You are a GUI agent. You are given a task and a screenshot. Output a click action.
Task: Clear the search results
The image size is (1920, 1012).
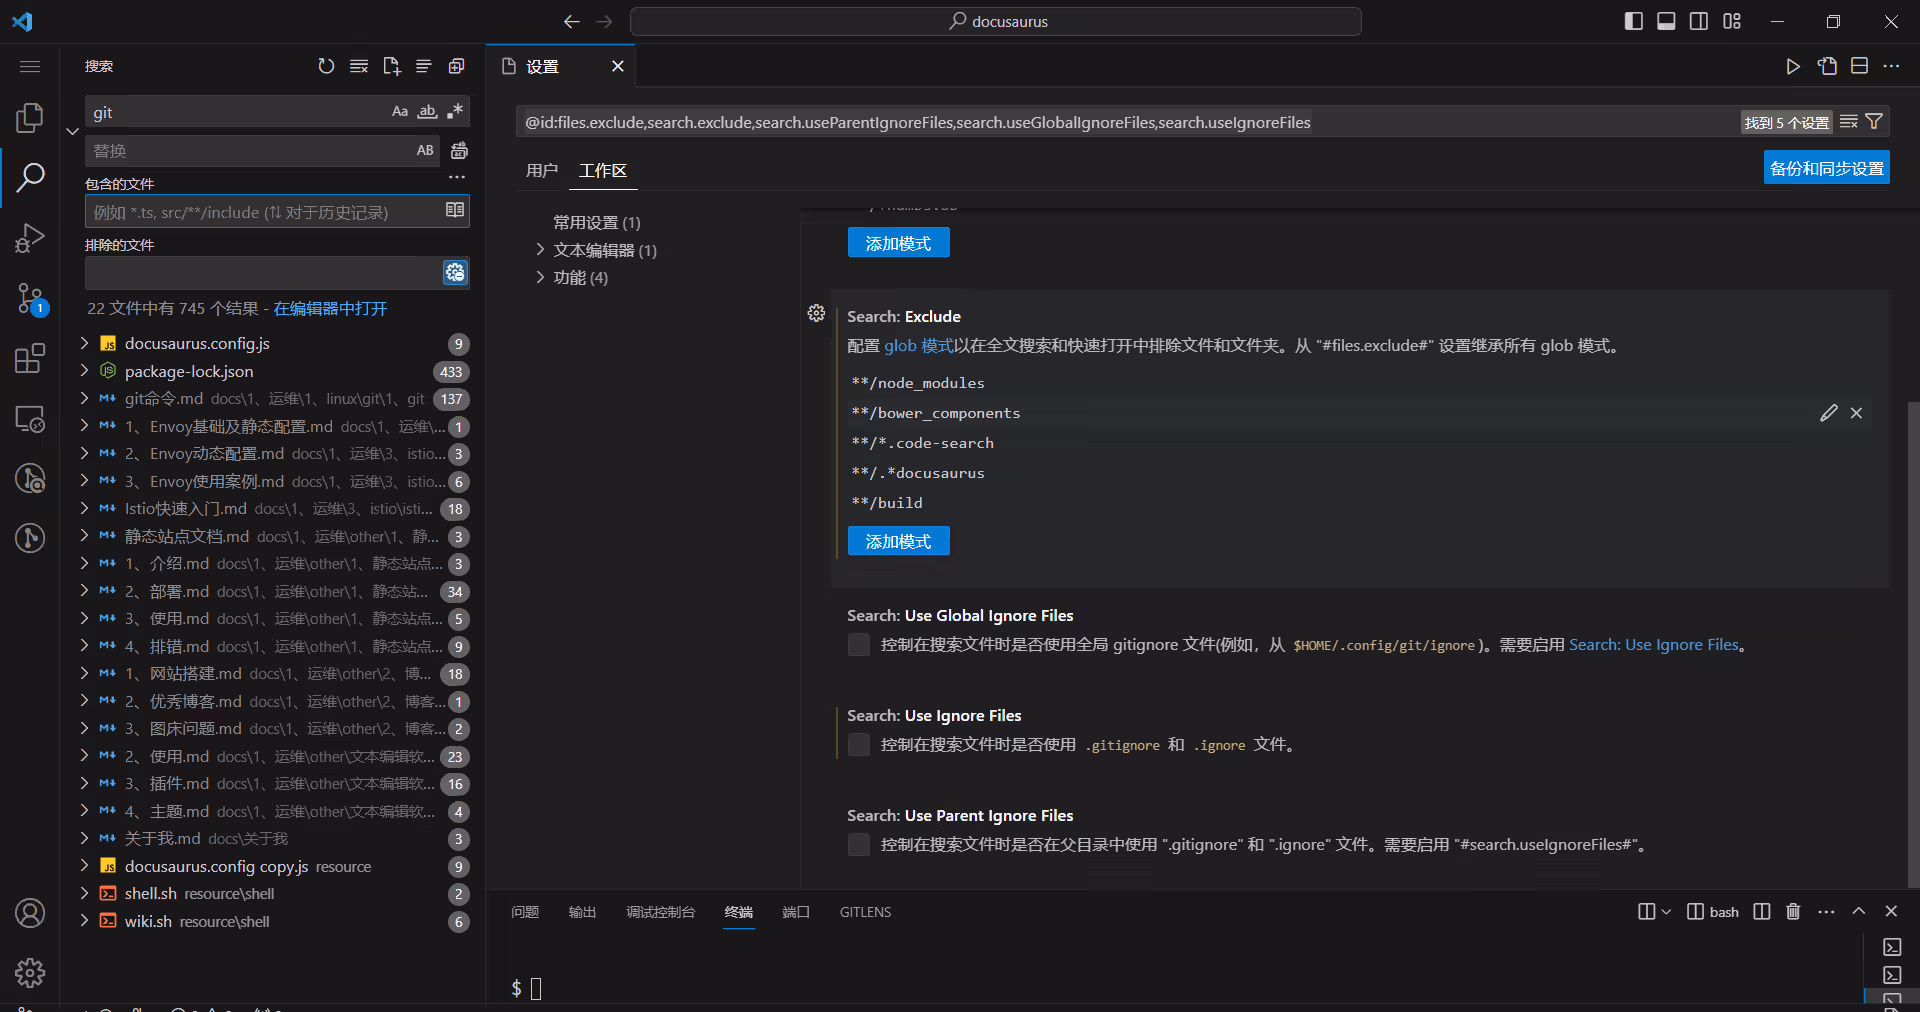pyautogui.click(x=359, y=66)
